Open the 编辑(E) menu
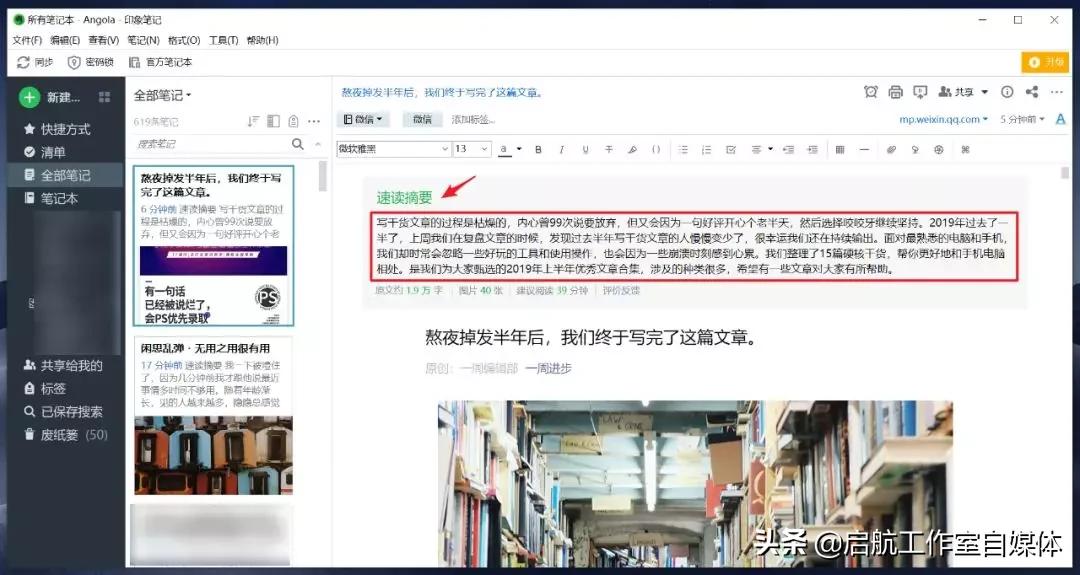The image size is (1080, 575). click(x=65, y=41)
